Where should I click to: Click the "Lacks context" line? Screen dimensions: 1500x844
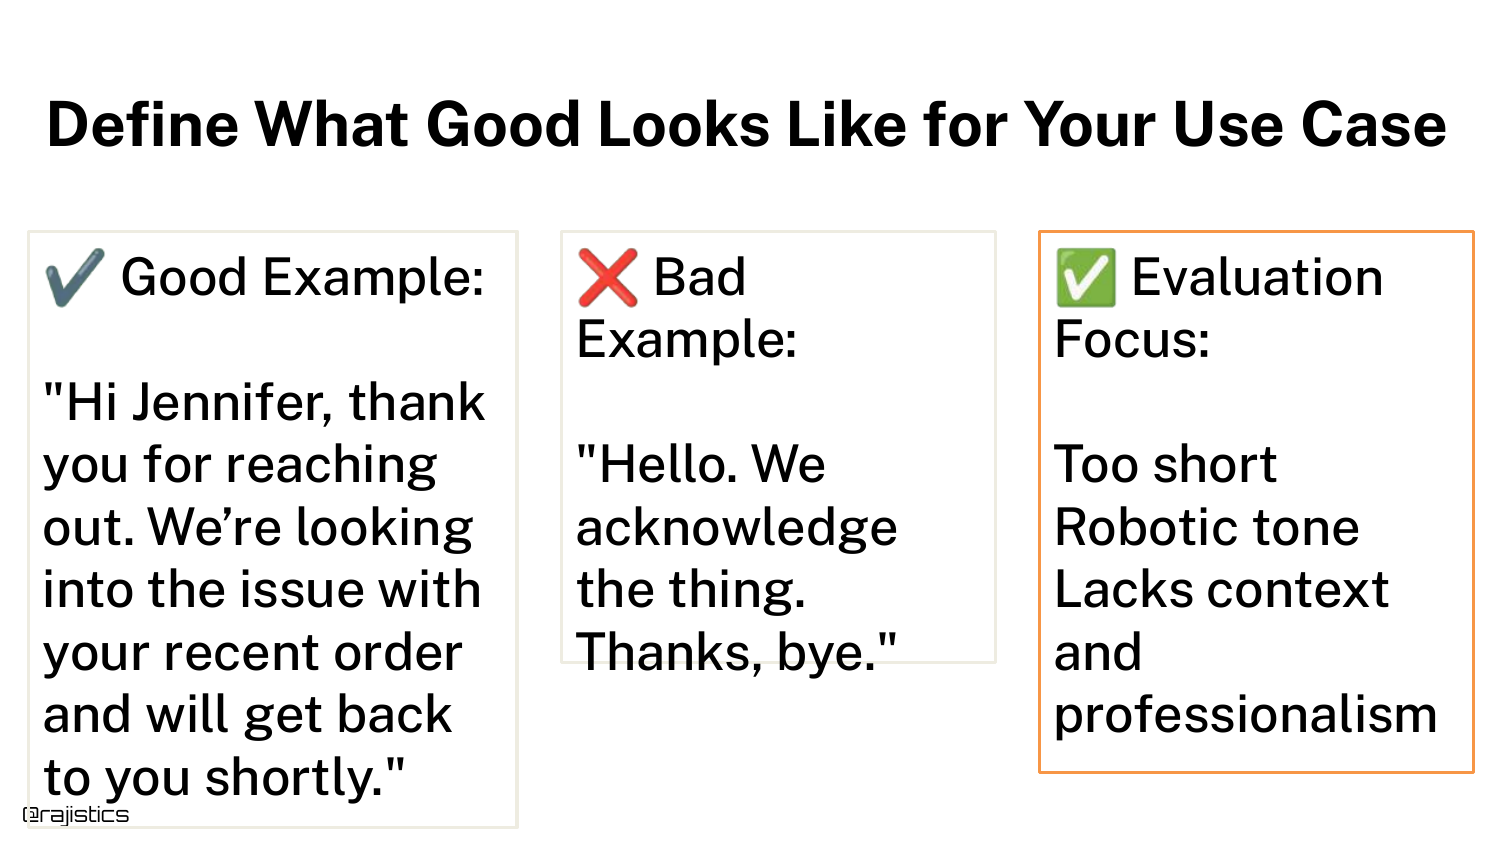1221,590
